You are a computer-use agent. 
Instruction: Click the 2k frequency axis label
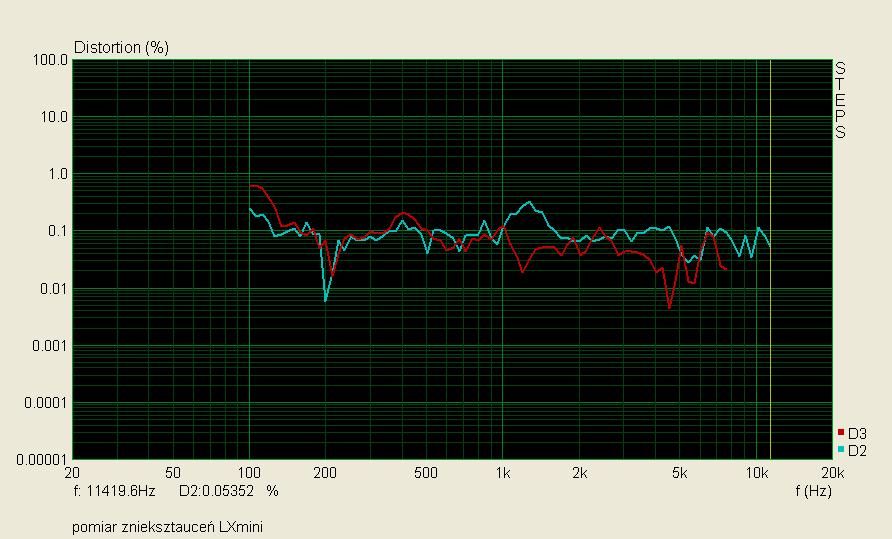pos(579,473)
